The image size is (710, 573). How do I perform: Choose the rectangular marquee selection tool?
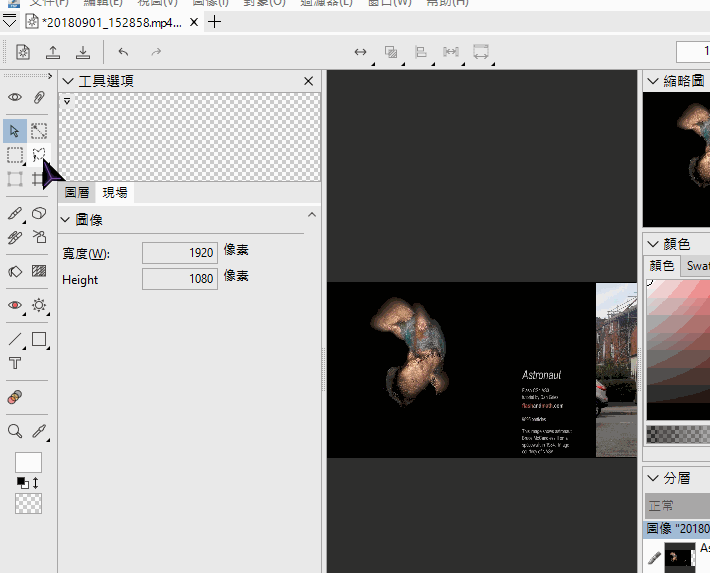point(15,155)
